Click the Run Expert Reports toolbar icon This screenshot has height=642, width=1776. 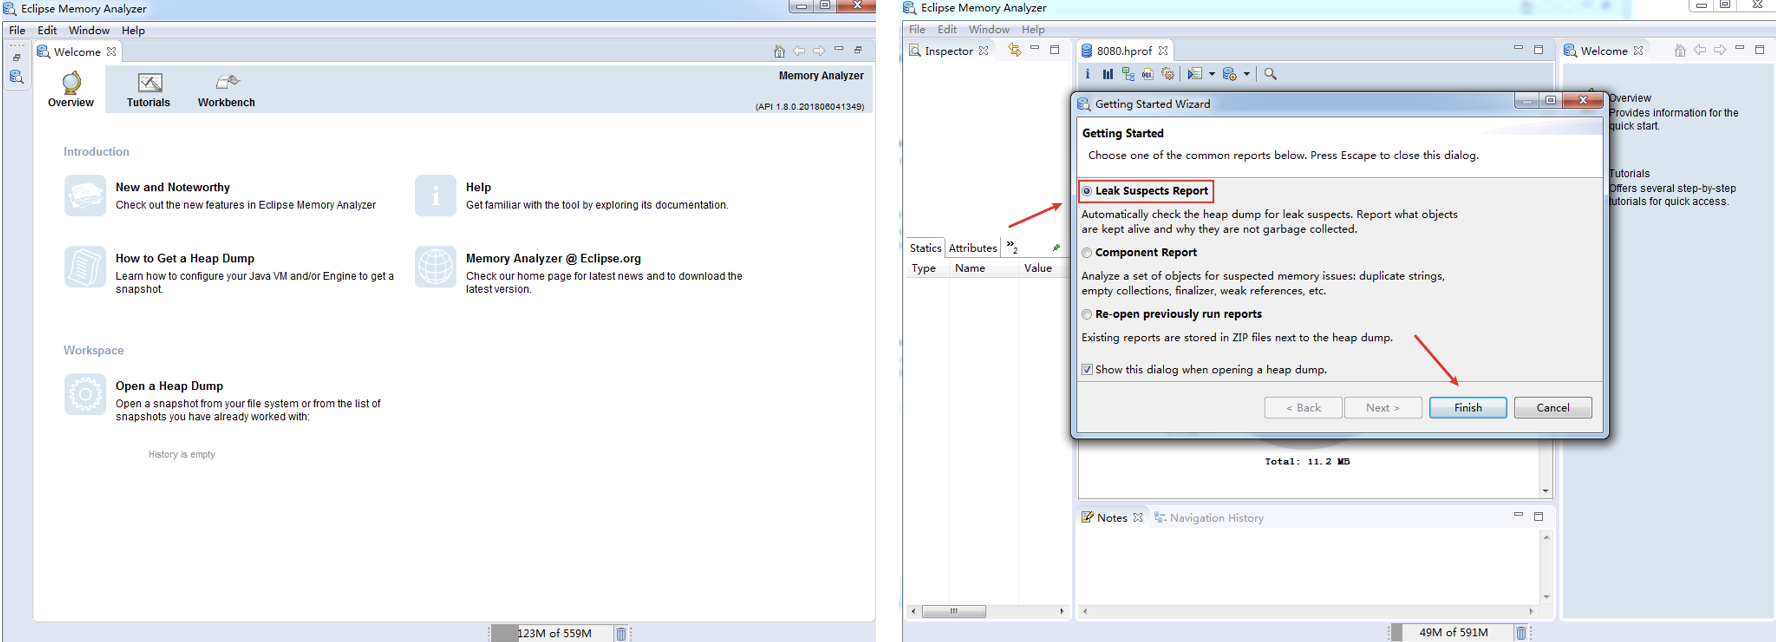pyautogui.click(x=1195, y=74)
